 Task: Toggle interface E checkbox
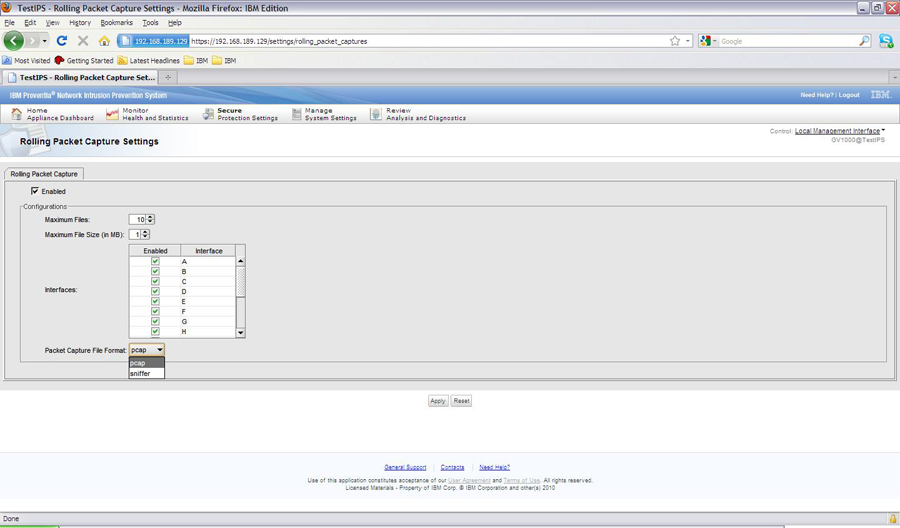point(155,301)
